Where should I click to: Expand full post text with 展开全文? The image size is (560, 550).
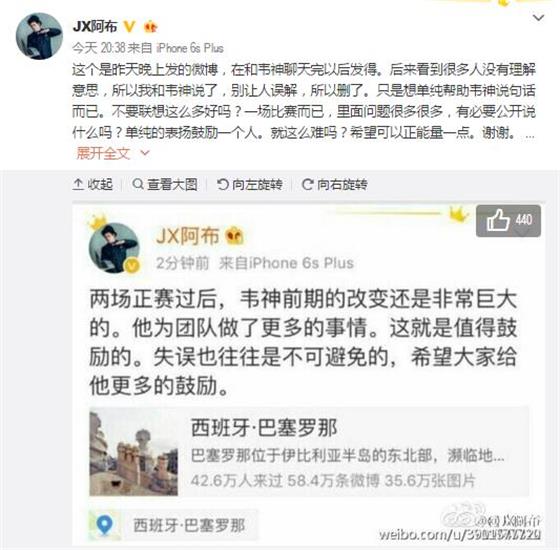point(103,154)
